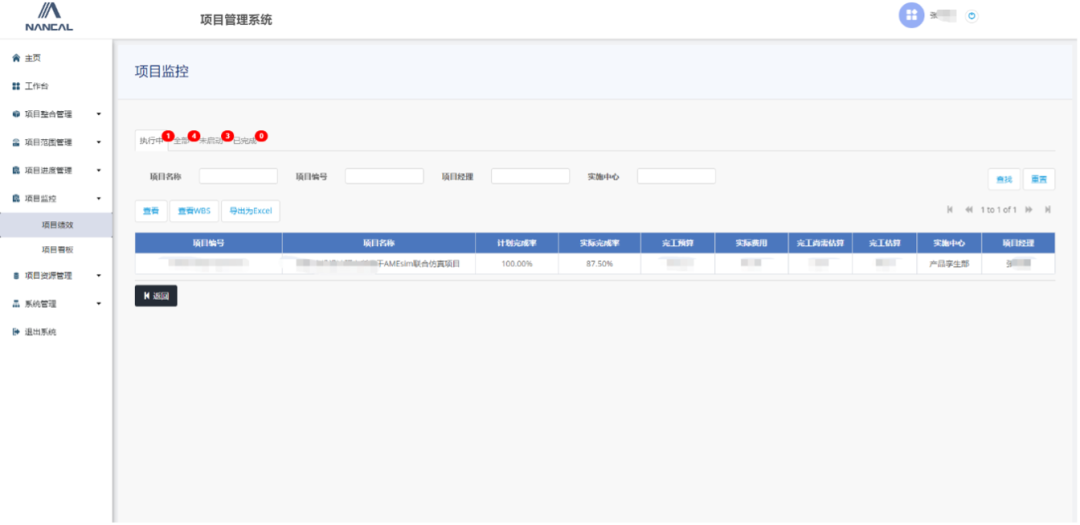Image resolution: width=1080 pixels, height=525 pixels.
Task: Click the 导出为Excel button
Action: [250, 211]
